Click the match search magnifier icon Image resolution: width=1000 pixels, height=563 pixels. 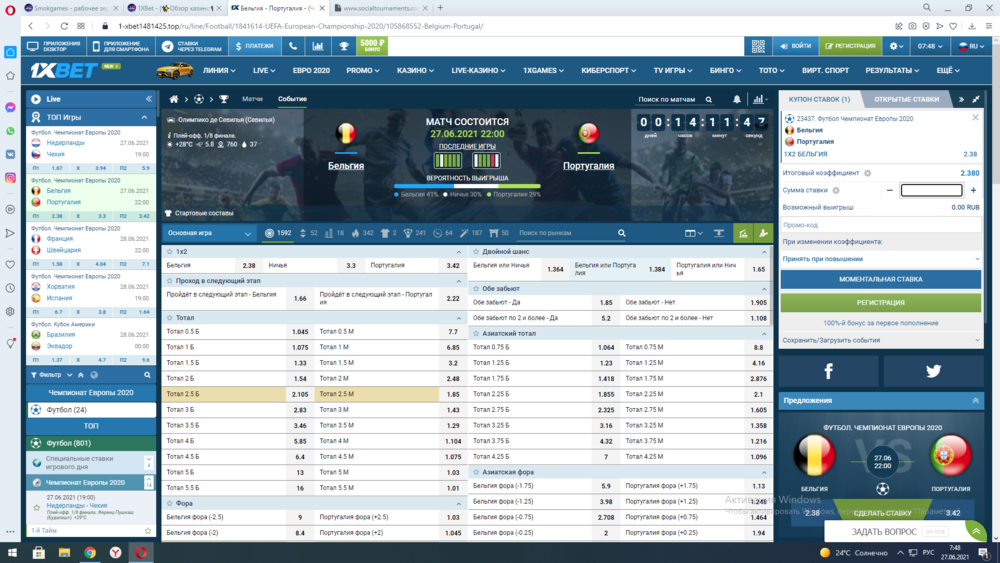coord(709,99)
